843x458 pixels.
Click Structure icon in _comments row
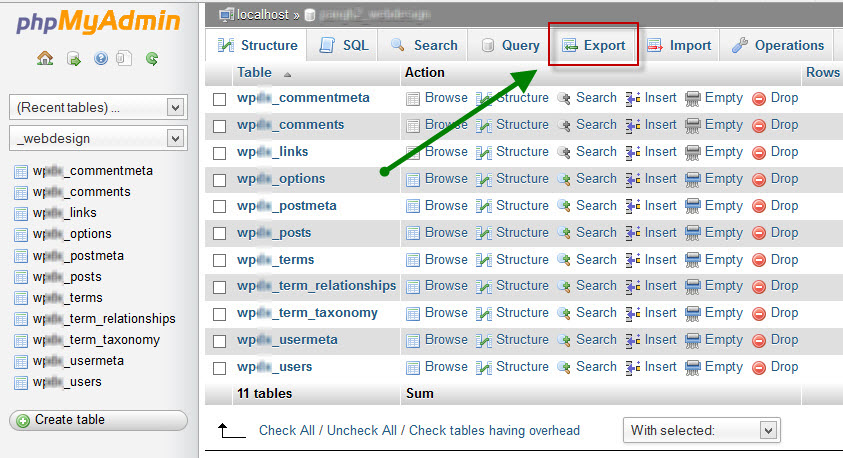tap(484, 126)
